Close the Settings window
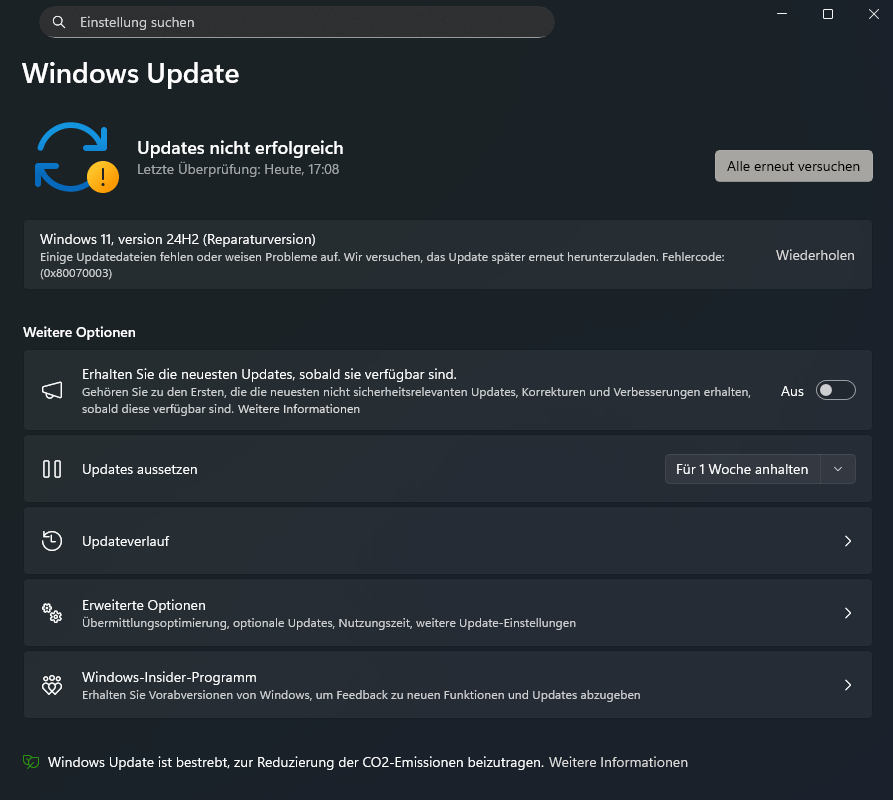 click(874, 14)
